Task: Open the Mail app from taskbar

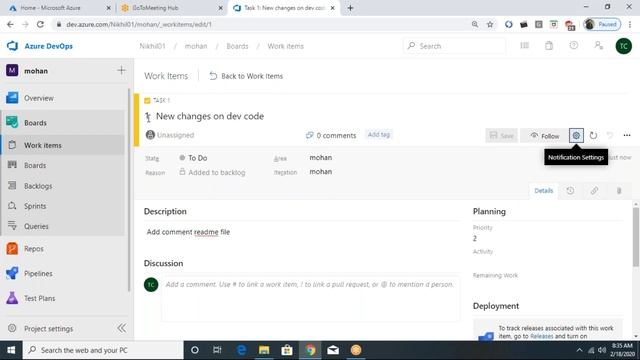Action: click(x=333, y=350)
